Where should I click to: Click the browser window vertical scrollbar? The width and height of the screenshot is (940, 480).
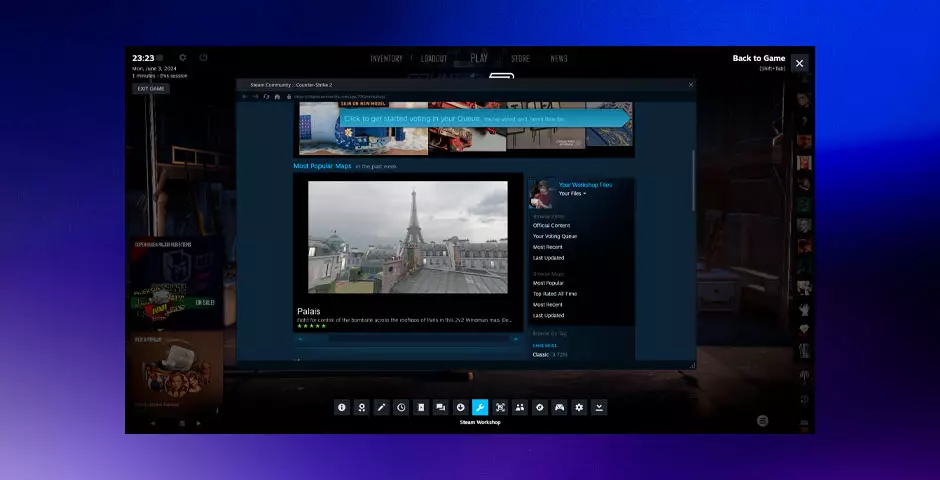694,180
